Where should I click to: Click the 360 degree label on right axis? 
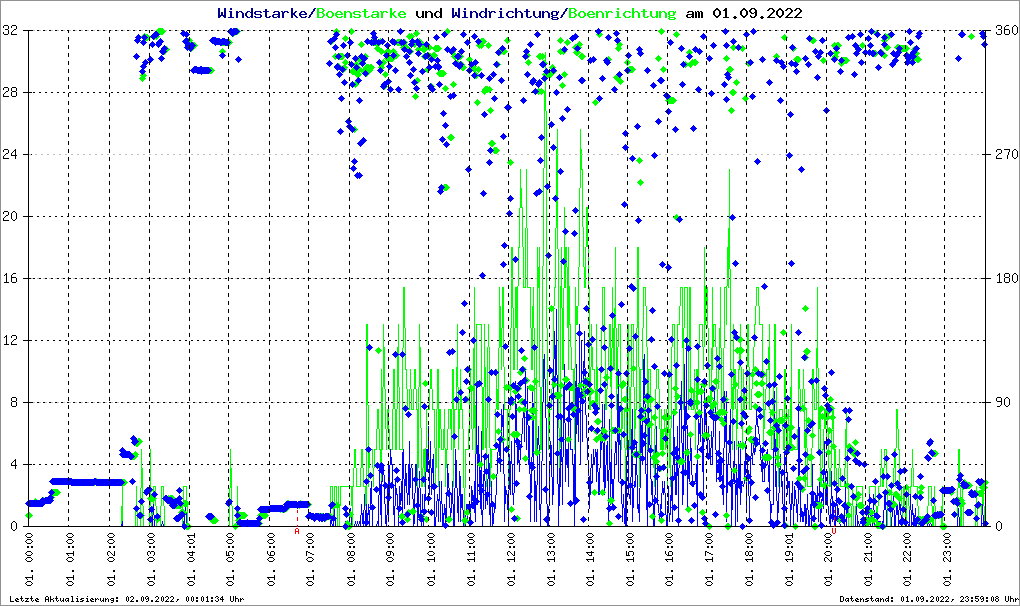pyautogui.click(x=1005, y=31)
